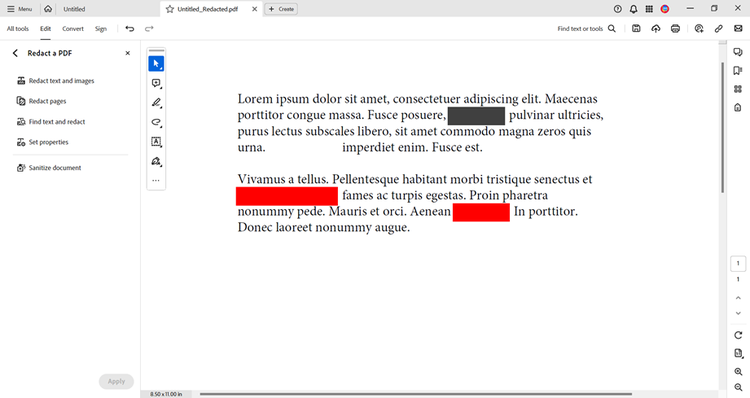Send the file by email
The width and height of the screenshot is (750, 398).
[x=738, y=29]
